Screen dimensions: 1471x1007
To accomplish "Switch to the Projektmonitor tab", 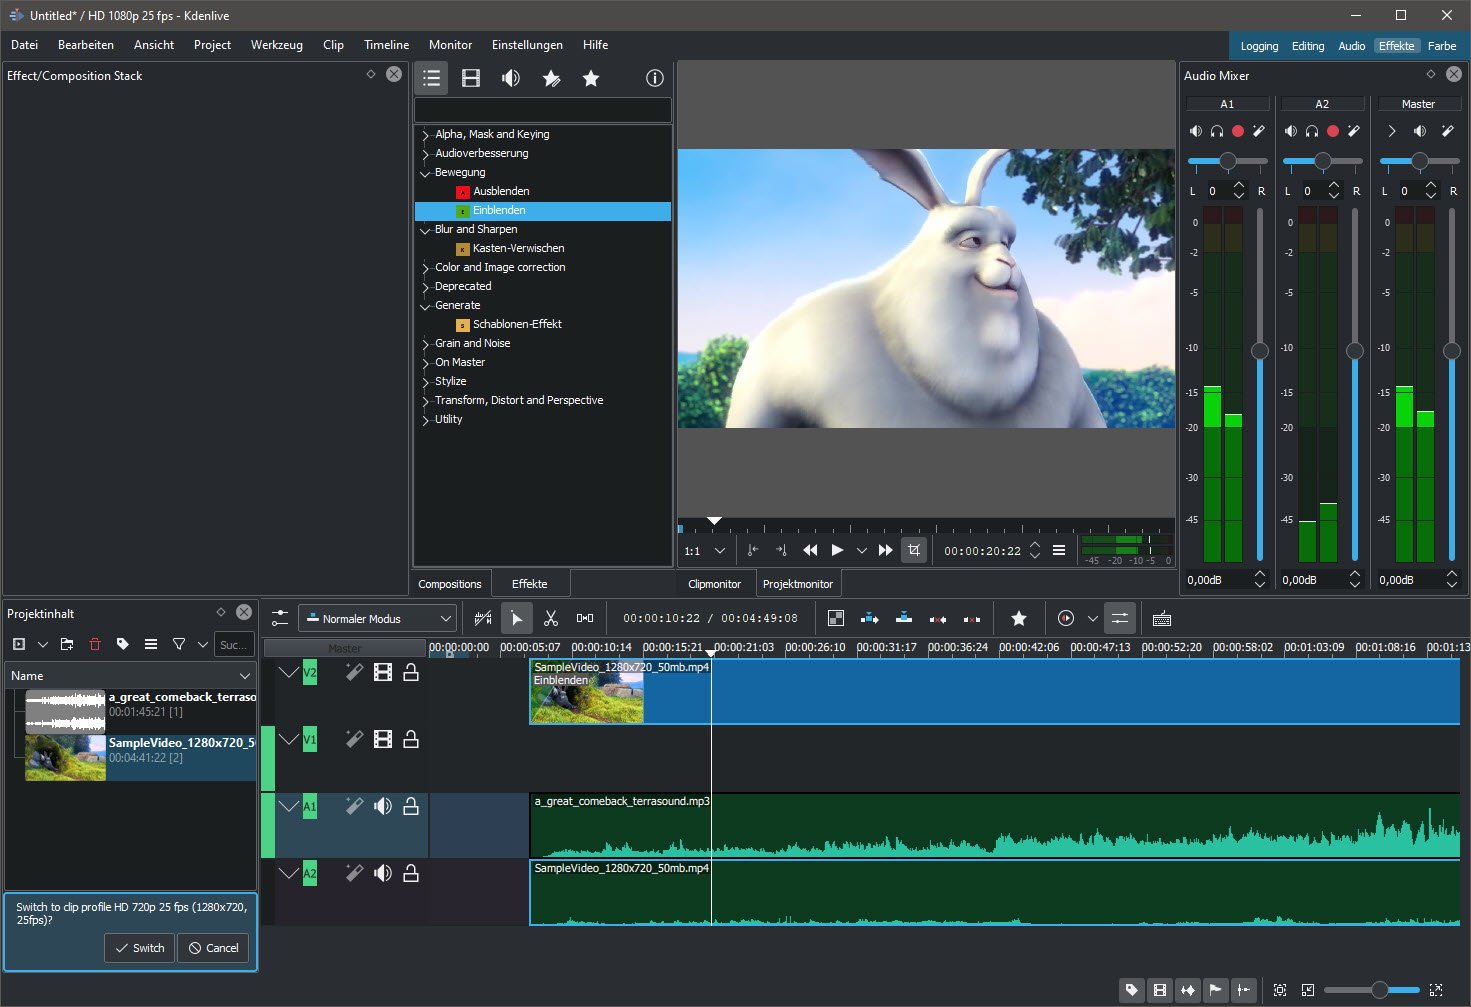I will pyautogui.click(x=797, y=584).
